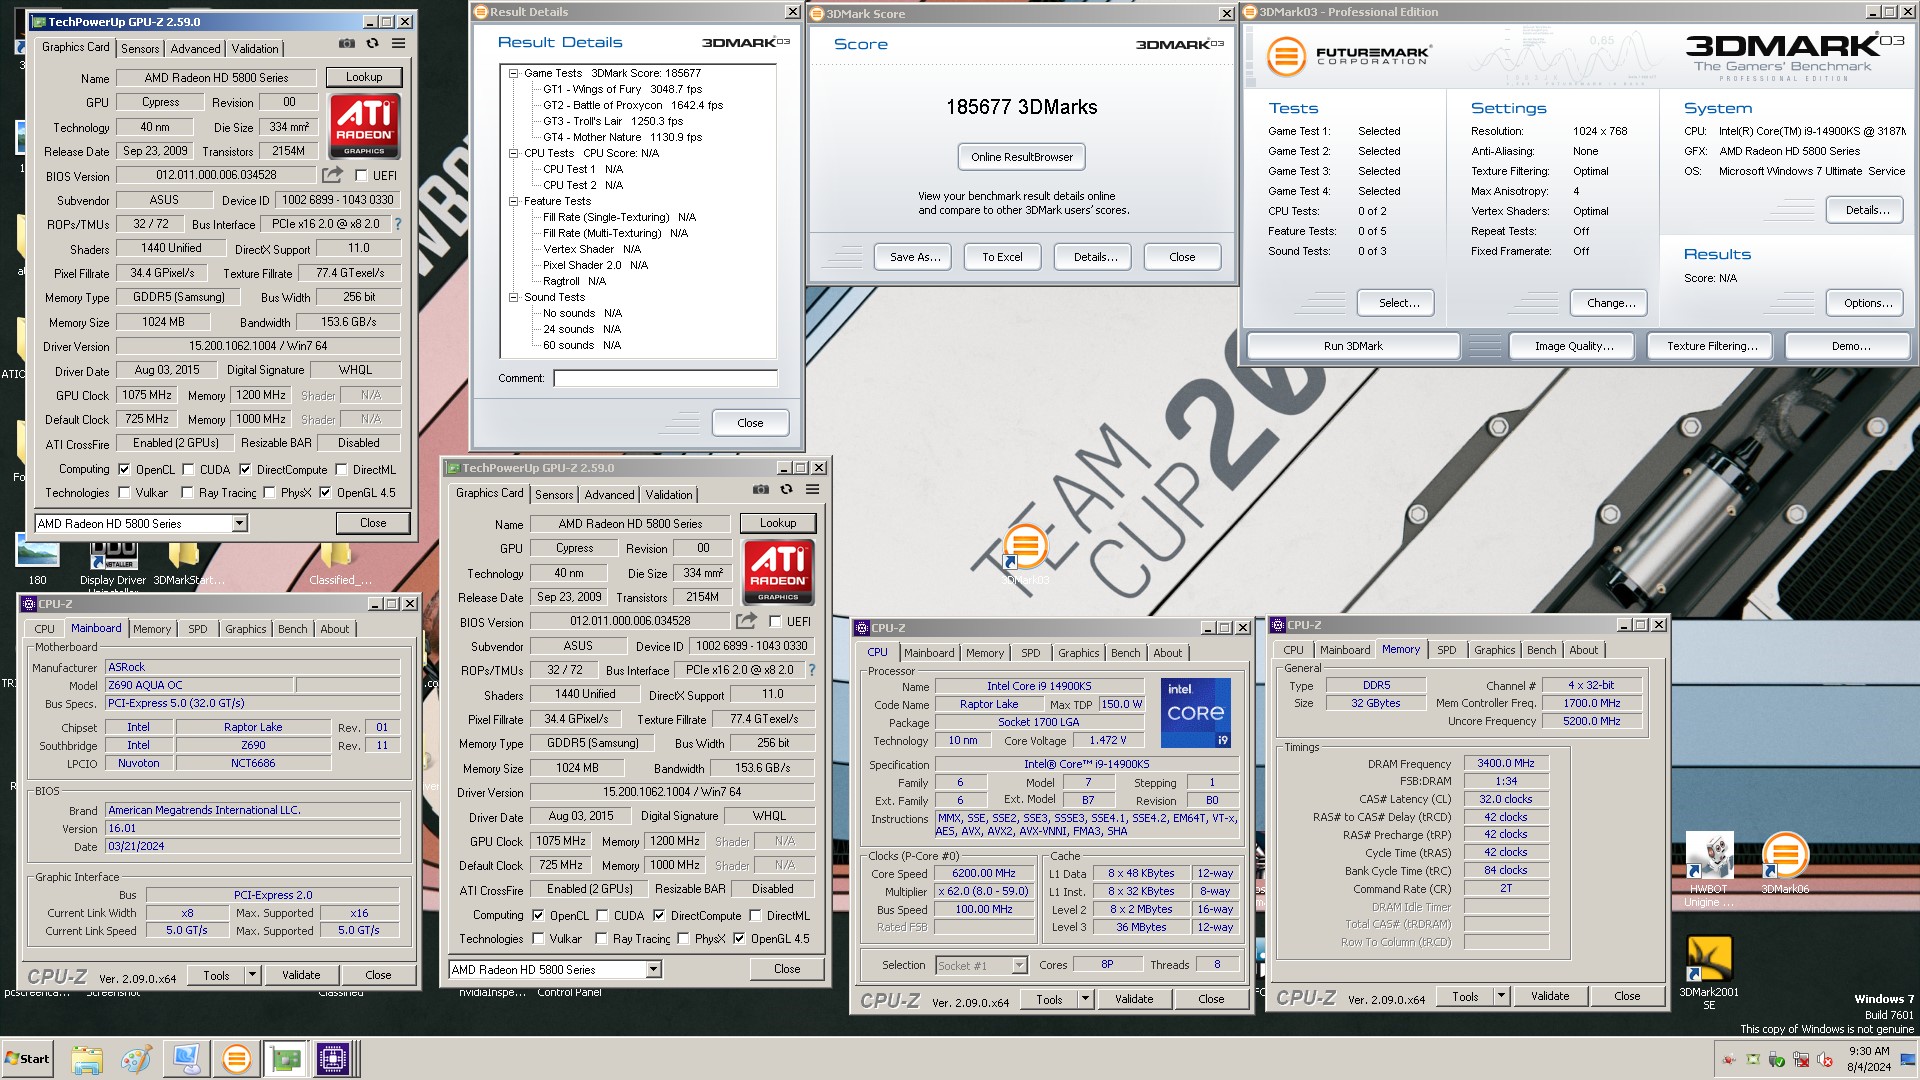Click Comment field in Result Details
Viewport: 1920px width, 1080px height.
[x=665, y=378]
